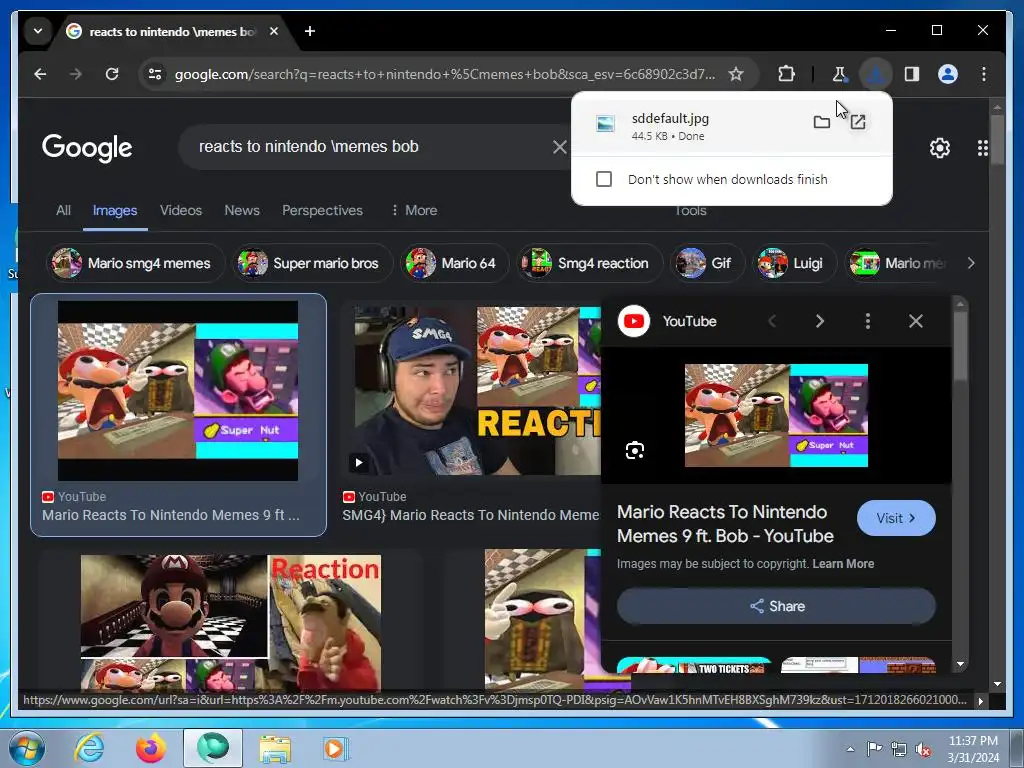Open the YouTube source name in preview panel
The height and width of the screenshot is (768, 1024).
(689, 321)
